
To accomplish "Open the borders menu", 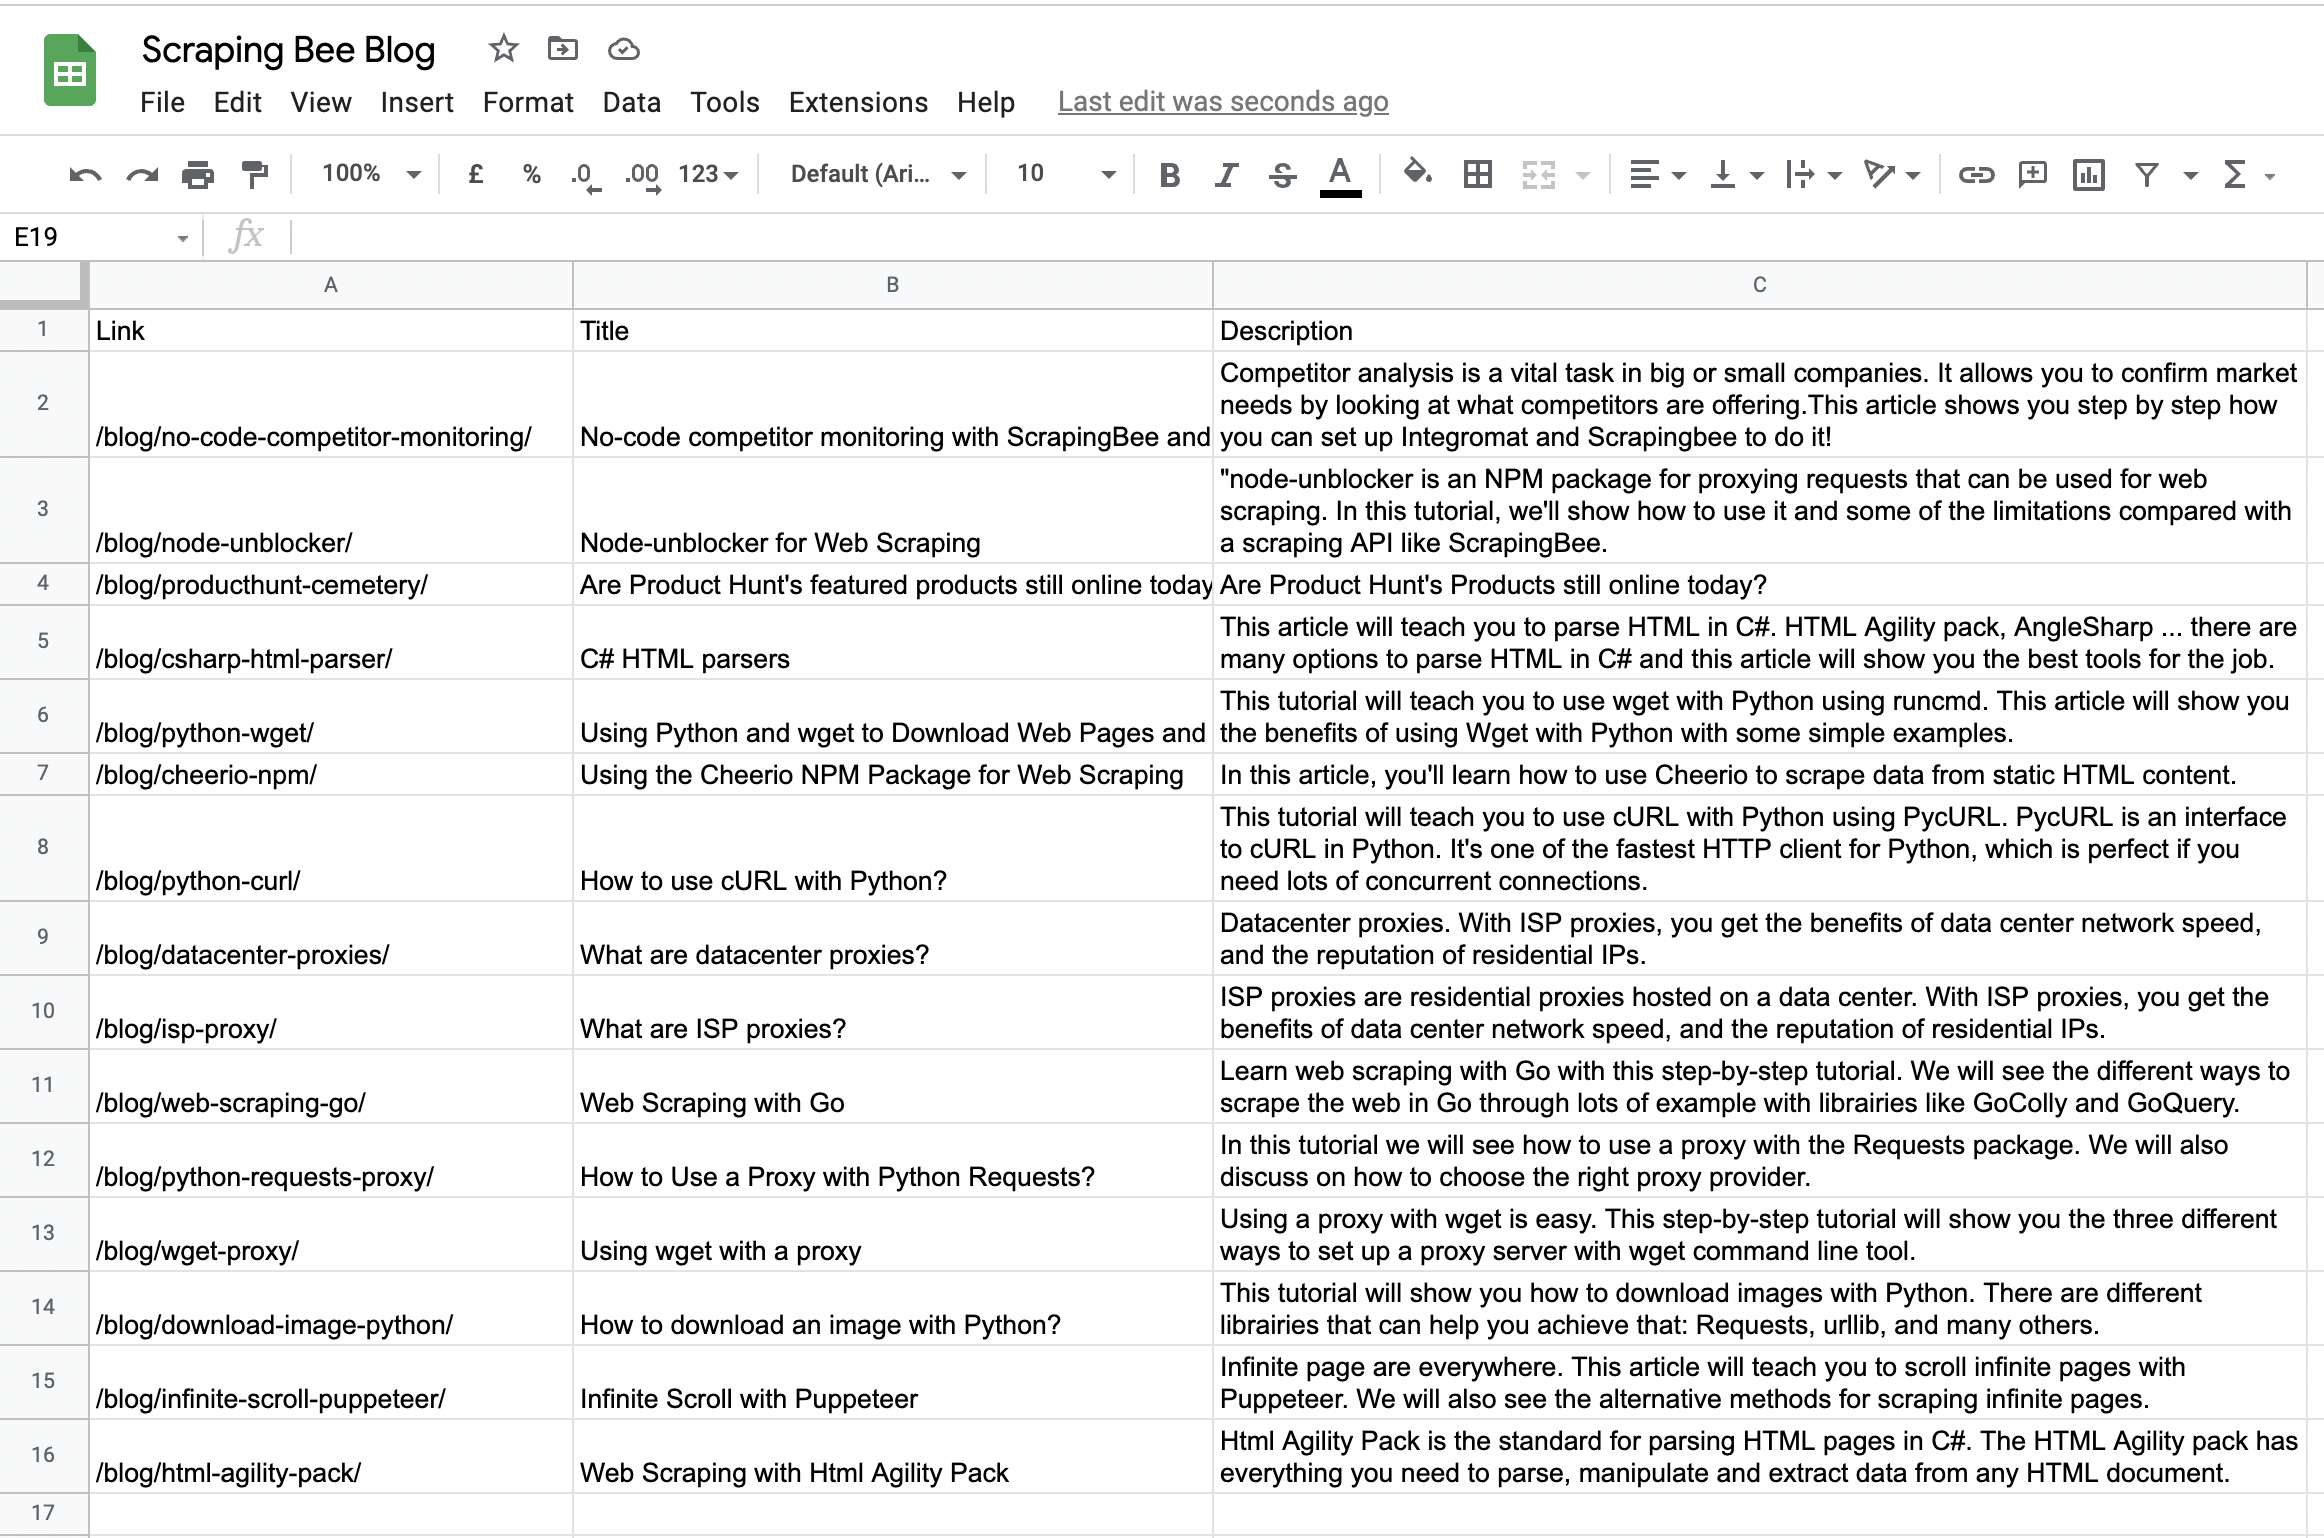I will tap(1477, 173).
